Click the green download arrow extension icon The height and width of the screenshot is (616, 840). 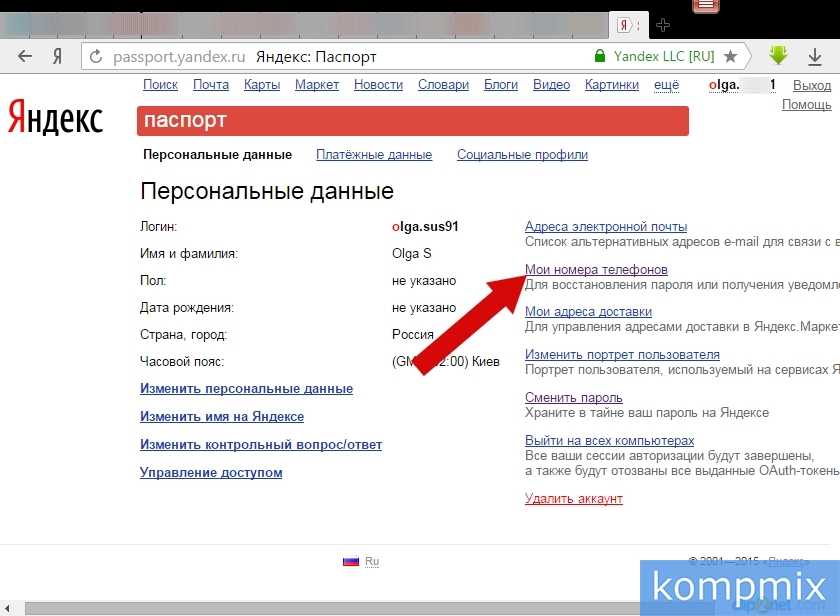click(x=778, y=55)
